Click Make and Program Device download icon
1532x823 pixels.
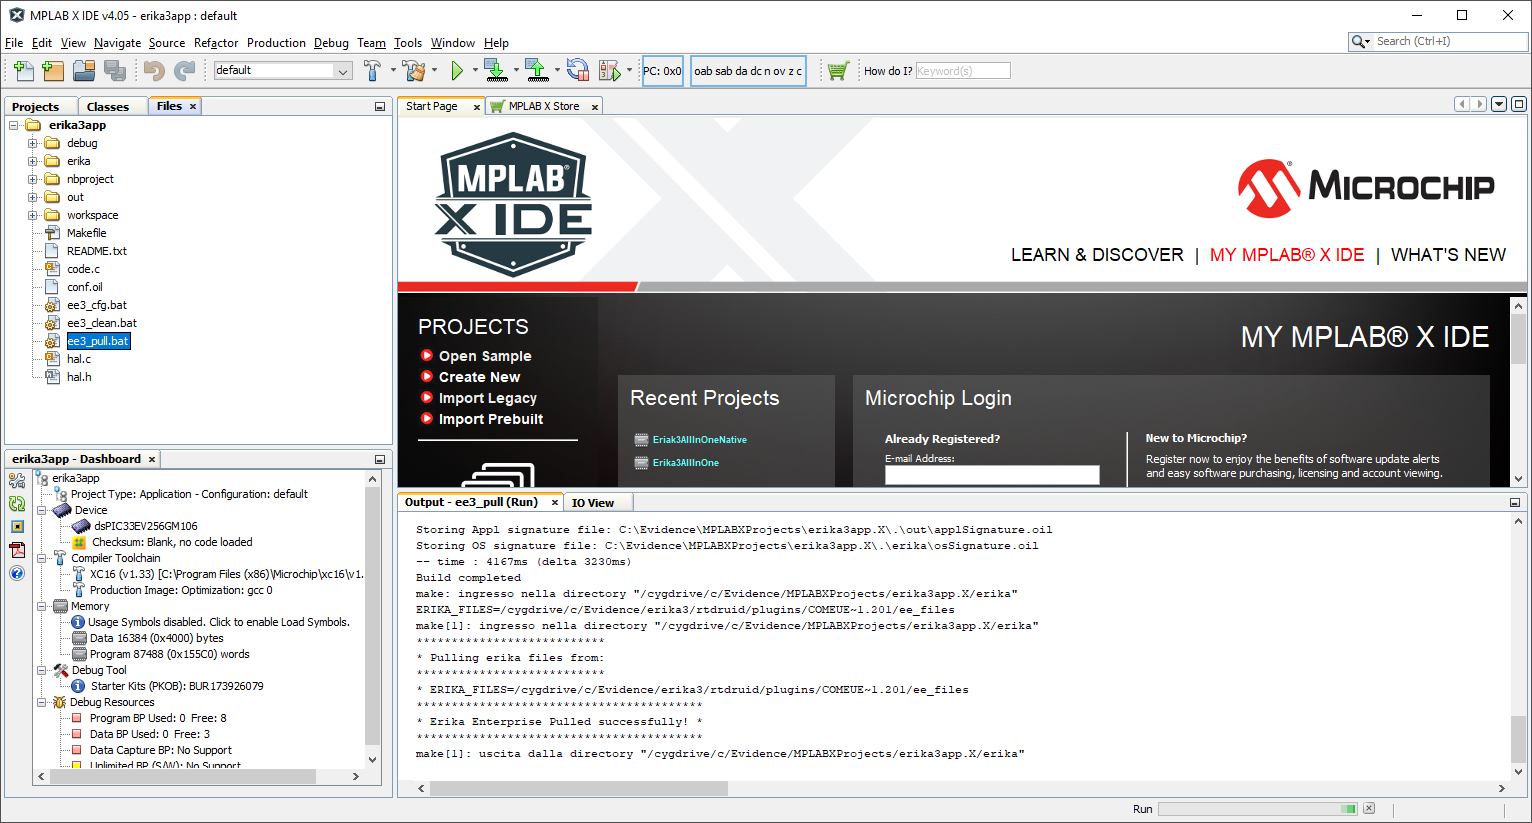(495, 70)
